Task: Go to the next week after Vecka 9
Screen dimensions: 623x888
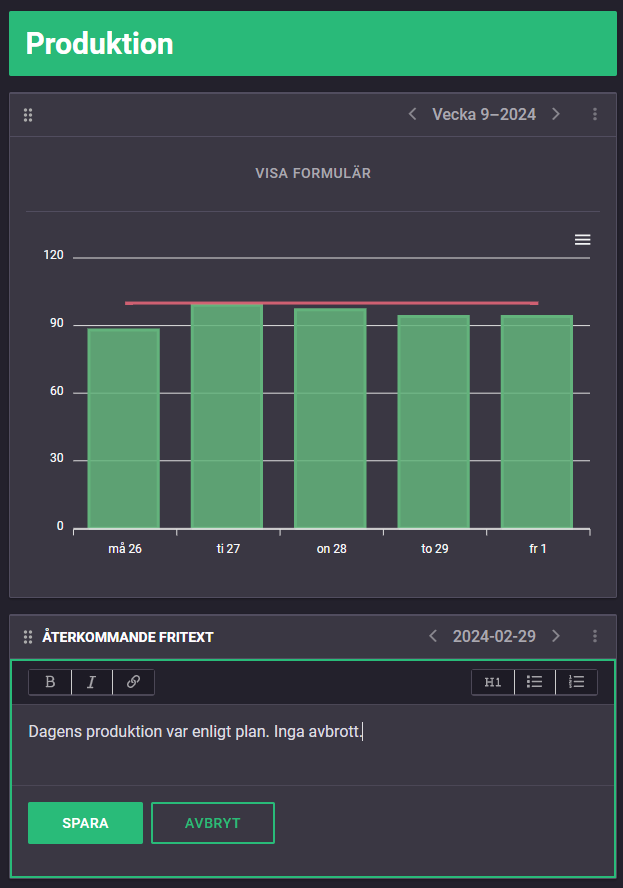Action: click(x=556, y=115)
